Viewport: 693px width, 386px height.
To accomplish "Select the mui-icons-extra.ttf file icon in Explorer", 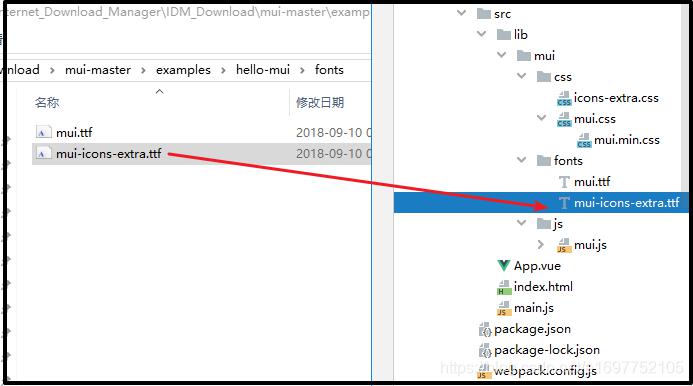I will (x=43, y=153).
